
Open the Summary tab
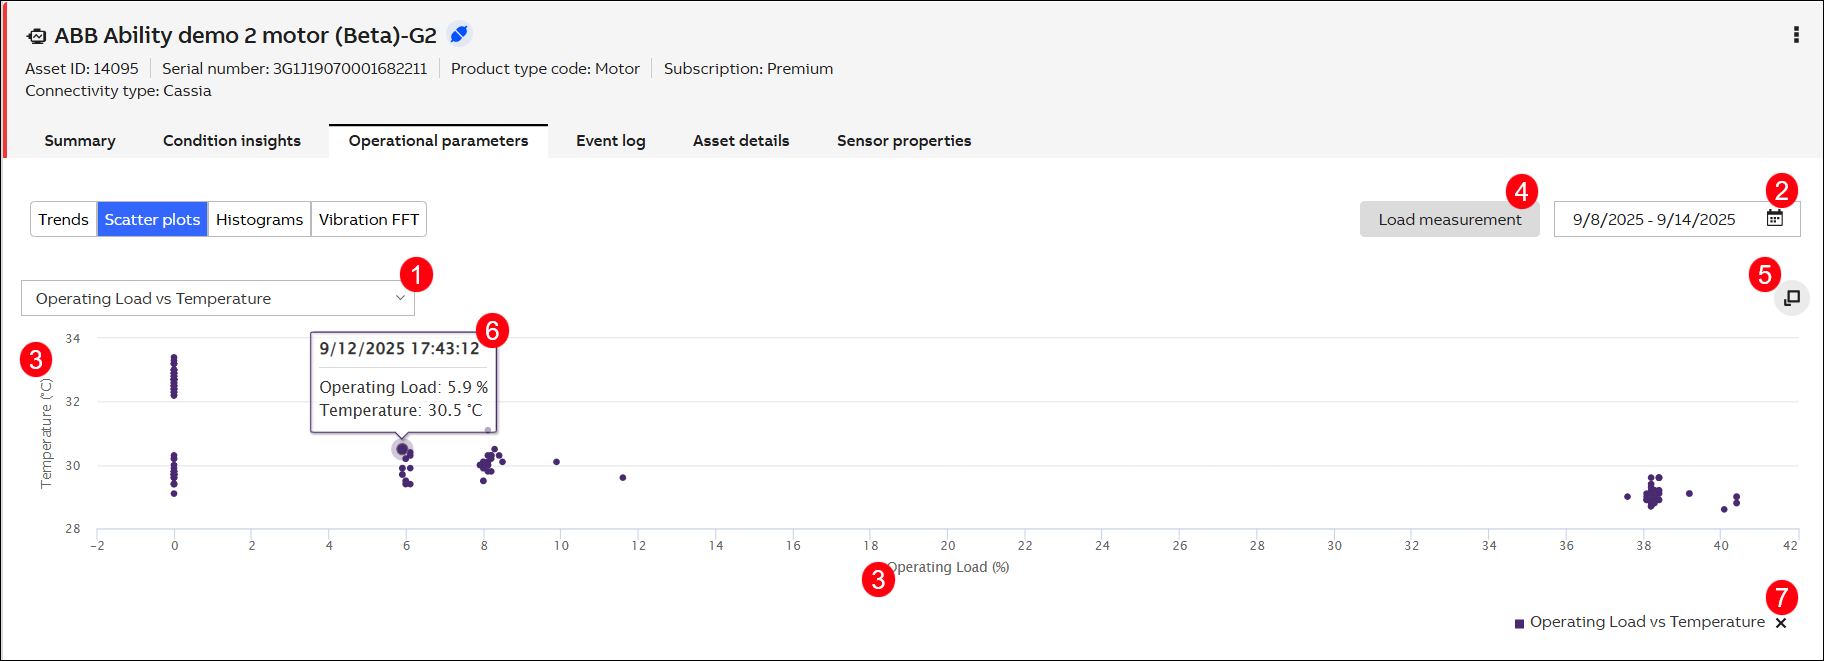point(80,141)
